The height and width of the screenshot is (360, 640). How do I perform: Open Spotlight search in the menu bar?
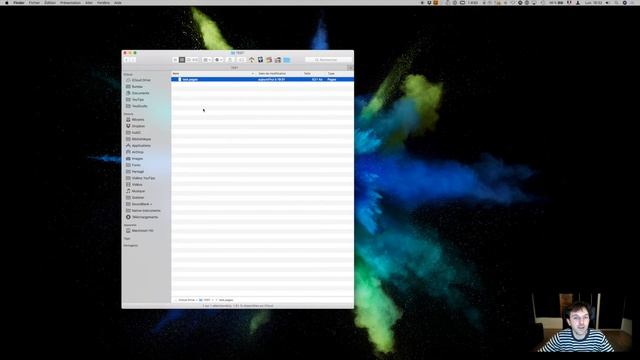616,2
